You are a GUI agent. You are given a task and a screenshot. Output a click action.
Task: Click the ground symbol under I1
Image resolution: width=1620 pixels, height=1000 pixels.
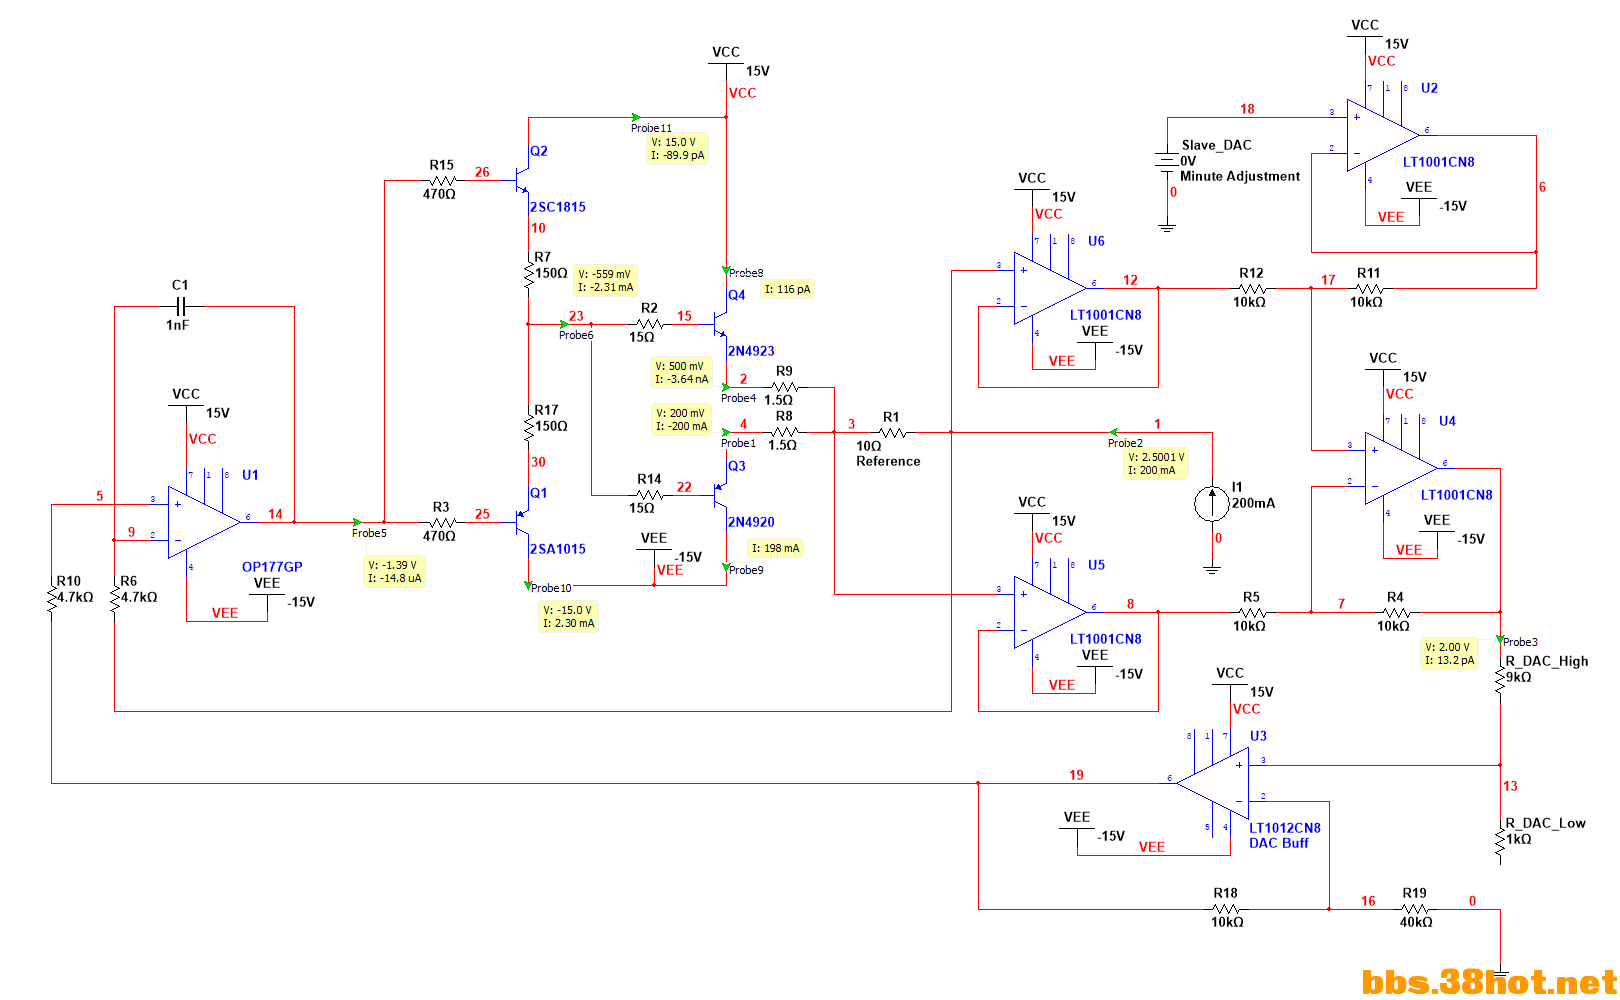point(1211,569)
